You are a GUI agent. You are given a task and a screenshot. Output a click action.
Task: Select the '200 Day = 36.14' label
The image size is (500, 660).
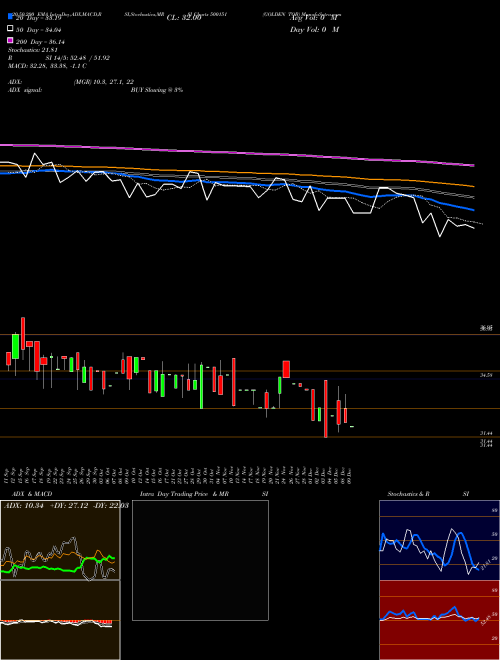point(40,42)
